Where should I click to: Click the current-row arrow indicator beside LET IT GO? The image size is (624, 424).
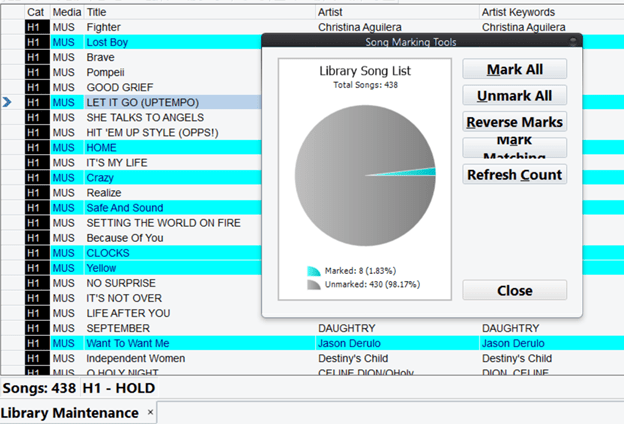9,102
